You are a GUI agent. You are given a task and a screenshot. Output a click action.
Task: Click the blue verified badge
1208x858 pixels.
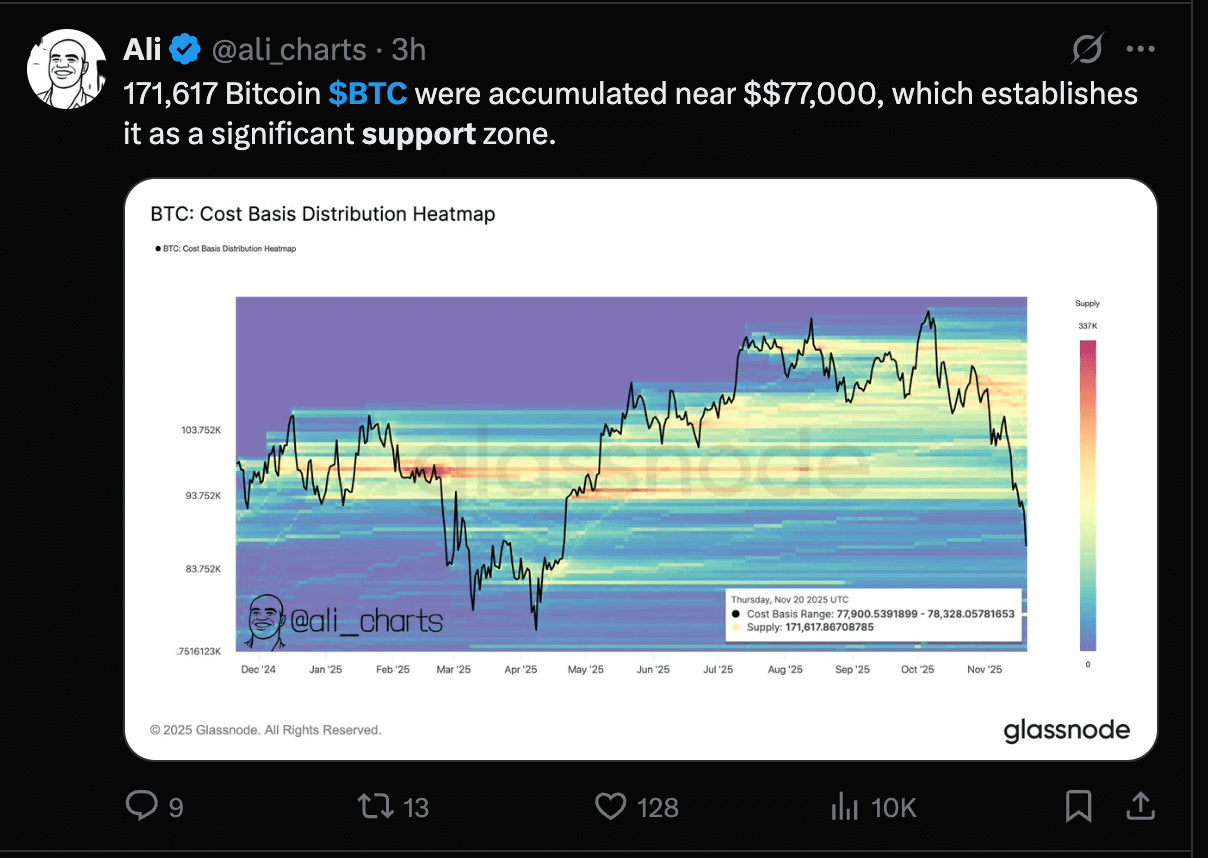point(185,48)
